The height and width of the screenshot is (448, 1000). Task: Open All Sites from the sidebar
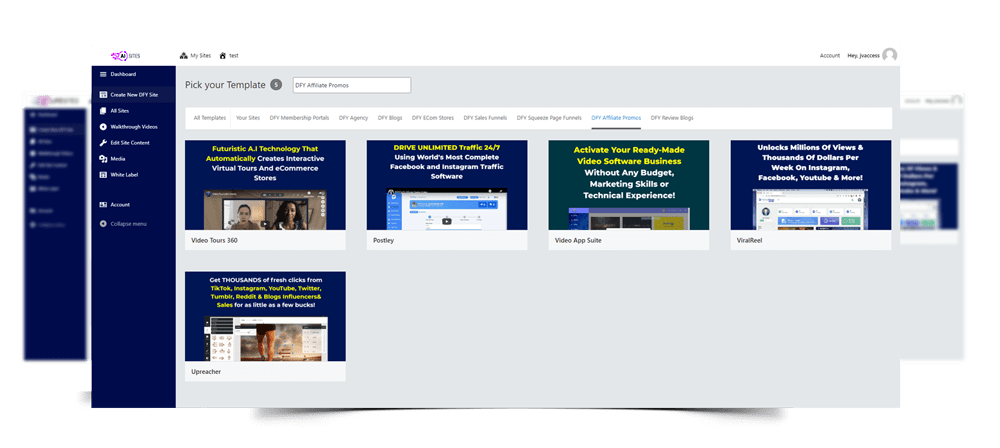click(x=120, y=110)
